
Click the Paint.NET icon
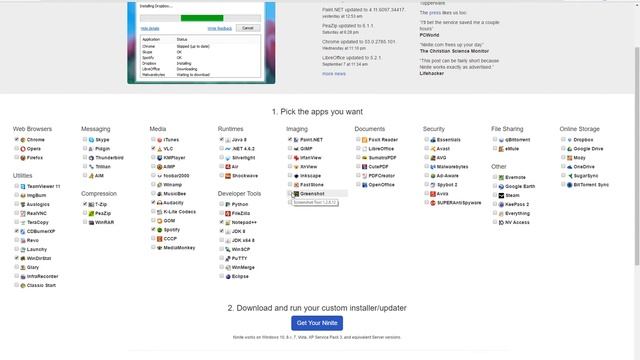click(296, 140)
